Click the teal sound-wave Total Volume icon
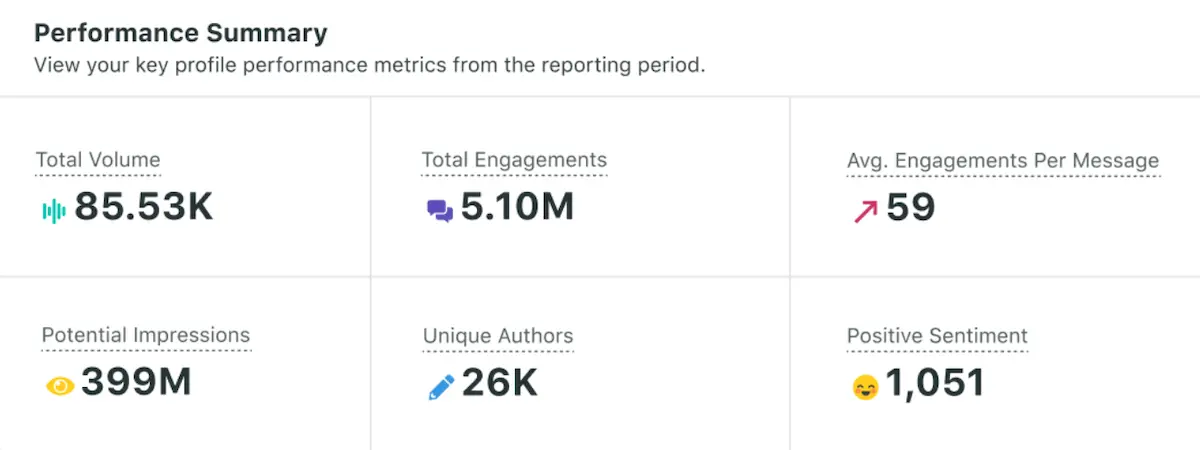Screen dimensions: 1200x450 click(x=53, y=210)
